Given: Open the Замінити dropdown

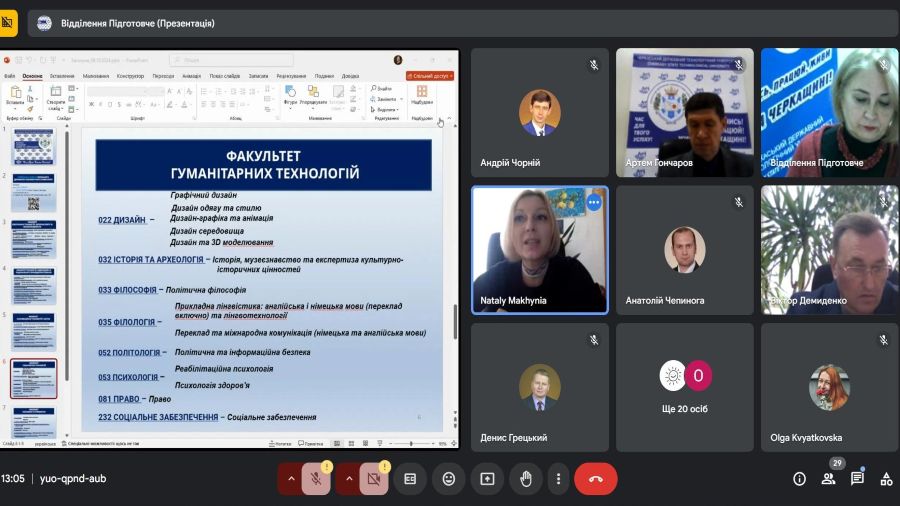Looking at the screenshot, I should coord(386,99).
